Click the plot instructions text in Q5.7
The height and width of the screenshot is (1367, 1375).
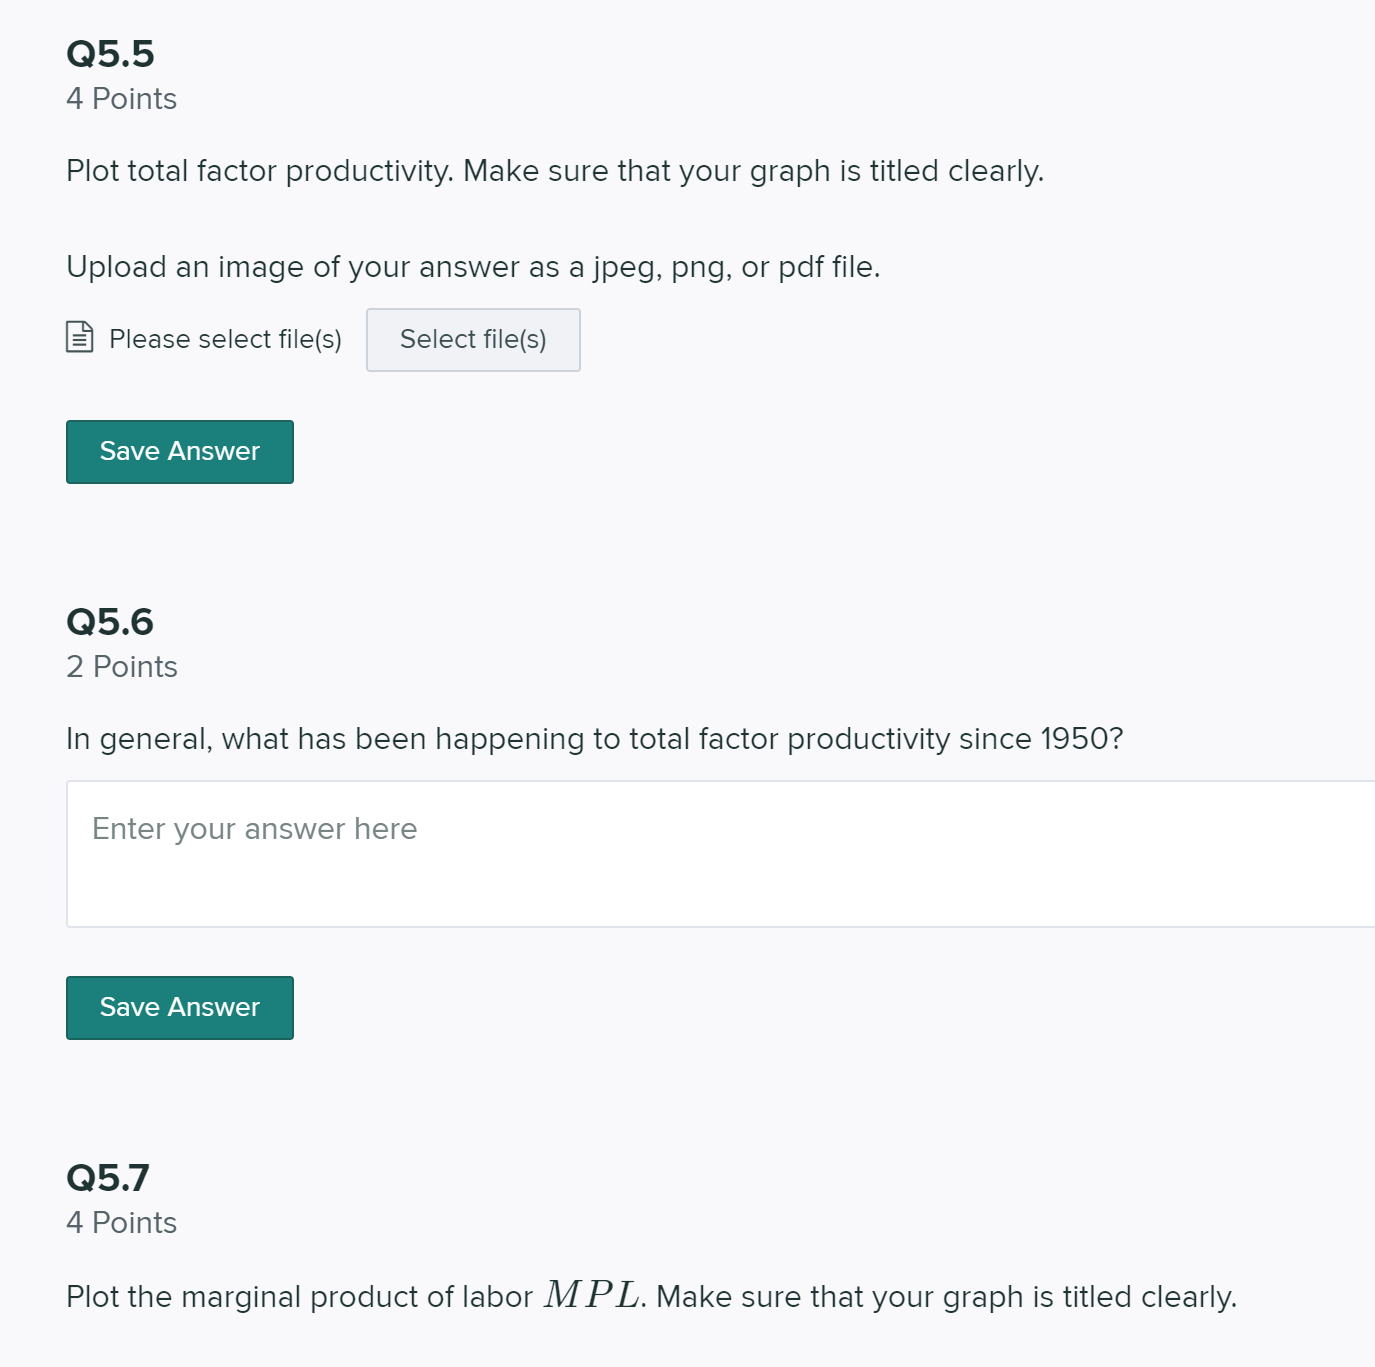point(650,1296)
